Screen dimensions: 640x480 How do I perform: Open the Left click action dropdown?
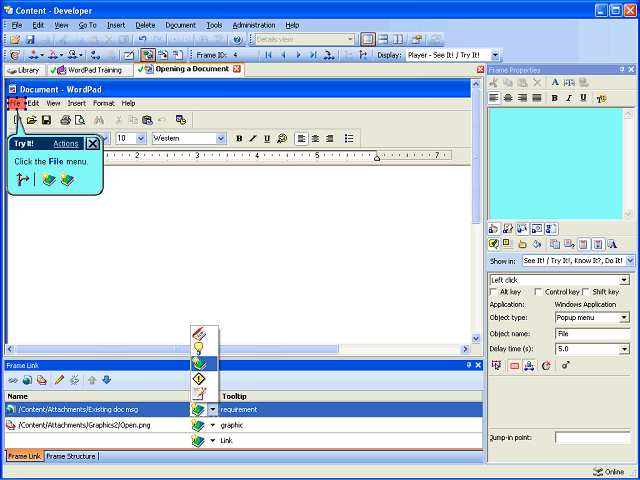point(624,280)
